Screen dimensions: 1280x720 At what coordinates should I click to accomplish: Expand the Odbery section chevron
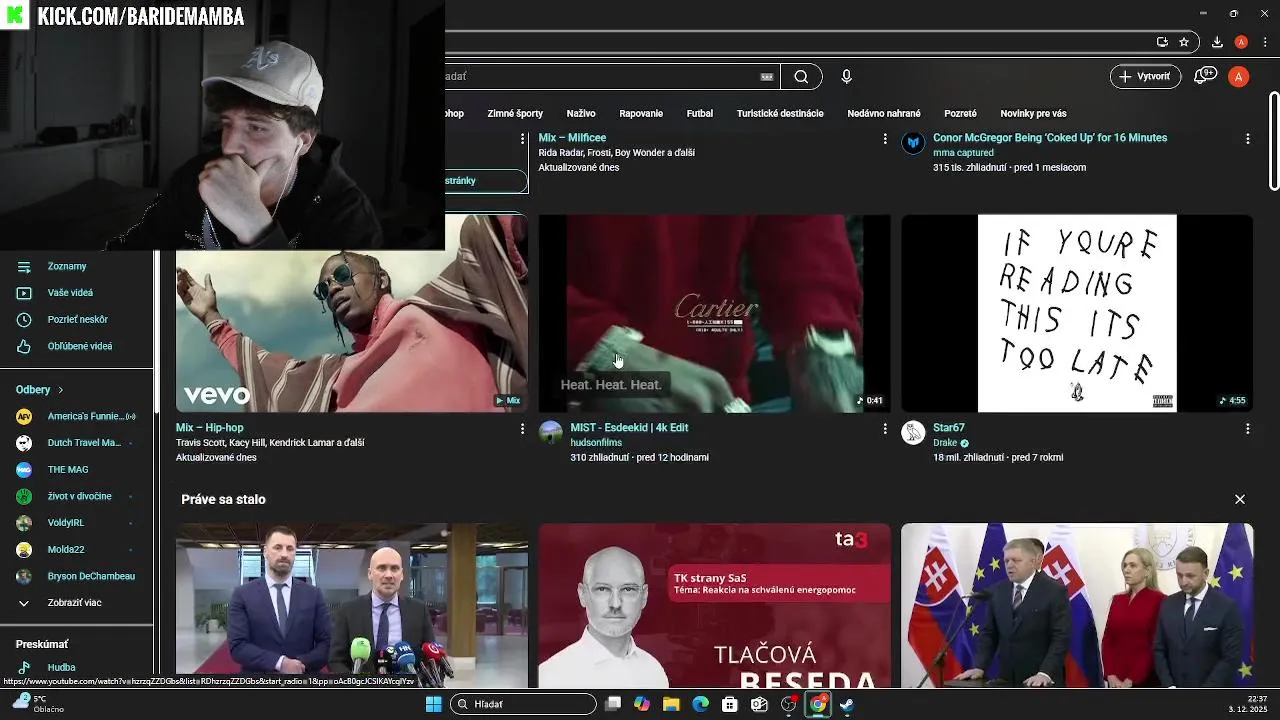click(x=60, y=390)
